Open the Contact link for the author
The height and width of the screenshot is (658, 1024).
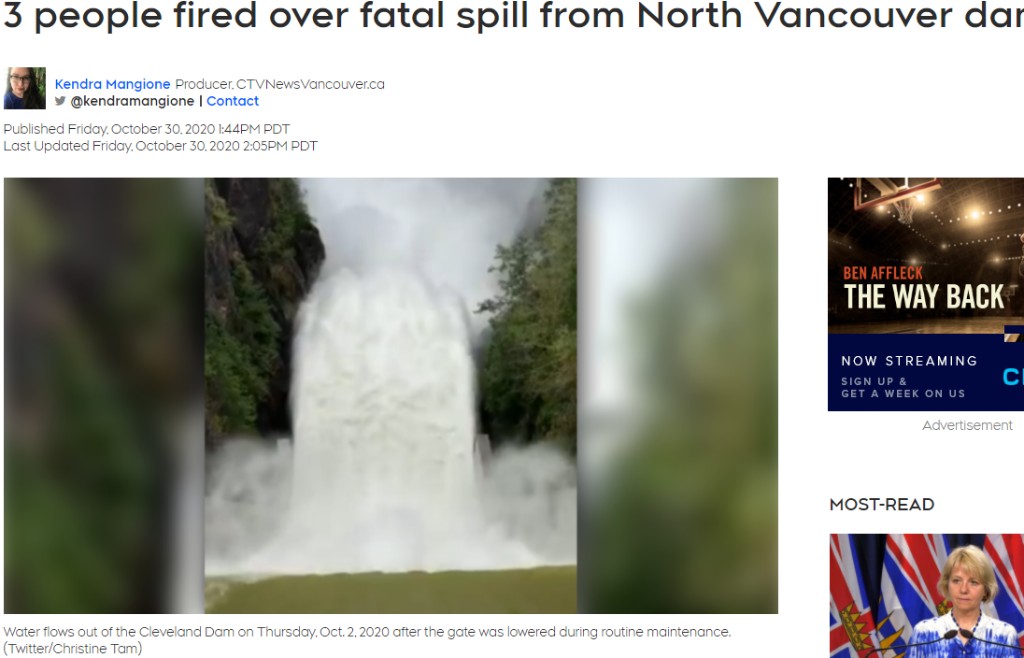(232, 101)
